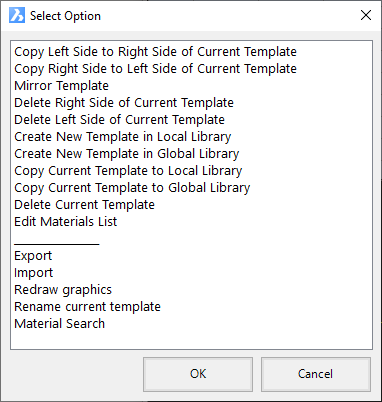The height and width of the screenshot is (402, 382).
Task: Close the Select Option dialog
Action: 366,15
